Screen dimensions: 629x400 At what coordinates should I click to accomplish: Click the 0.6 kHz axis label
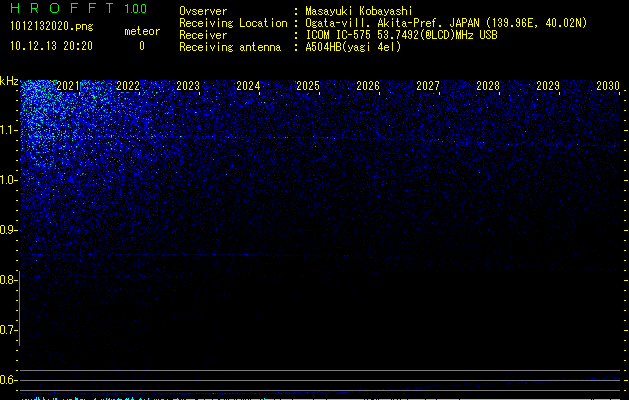click(x=8, y=380)
